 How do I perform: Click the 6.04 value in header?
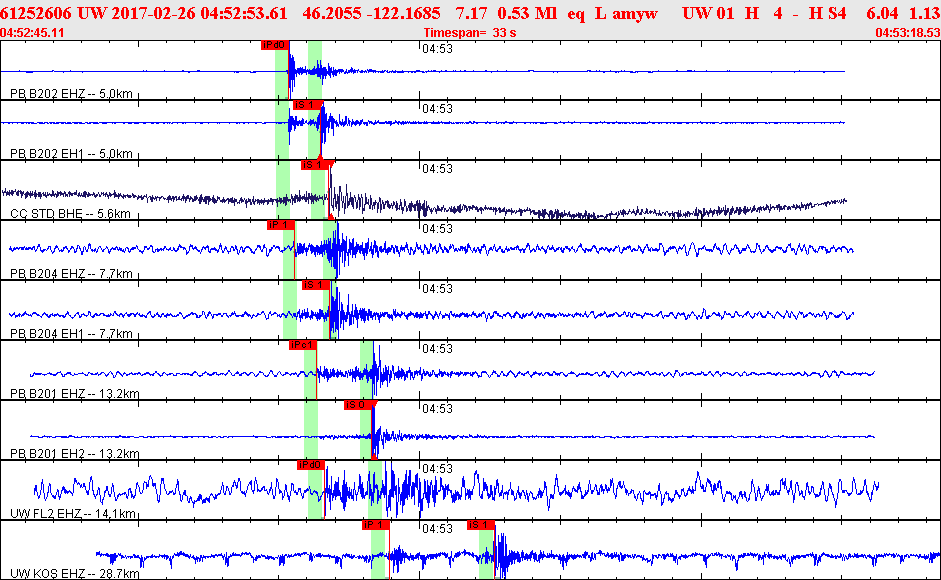(882, 13)
